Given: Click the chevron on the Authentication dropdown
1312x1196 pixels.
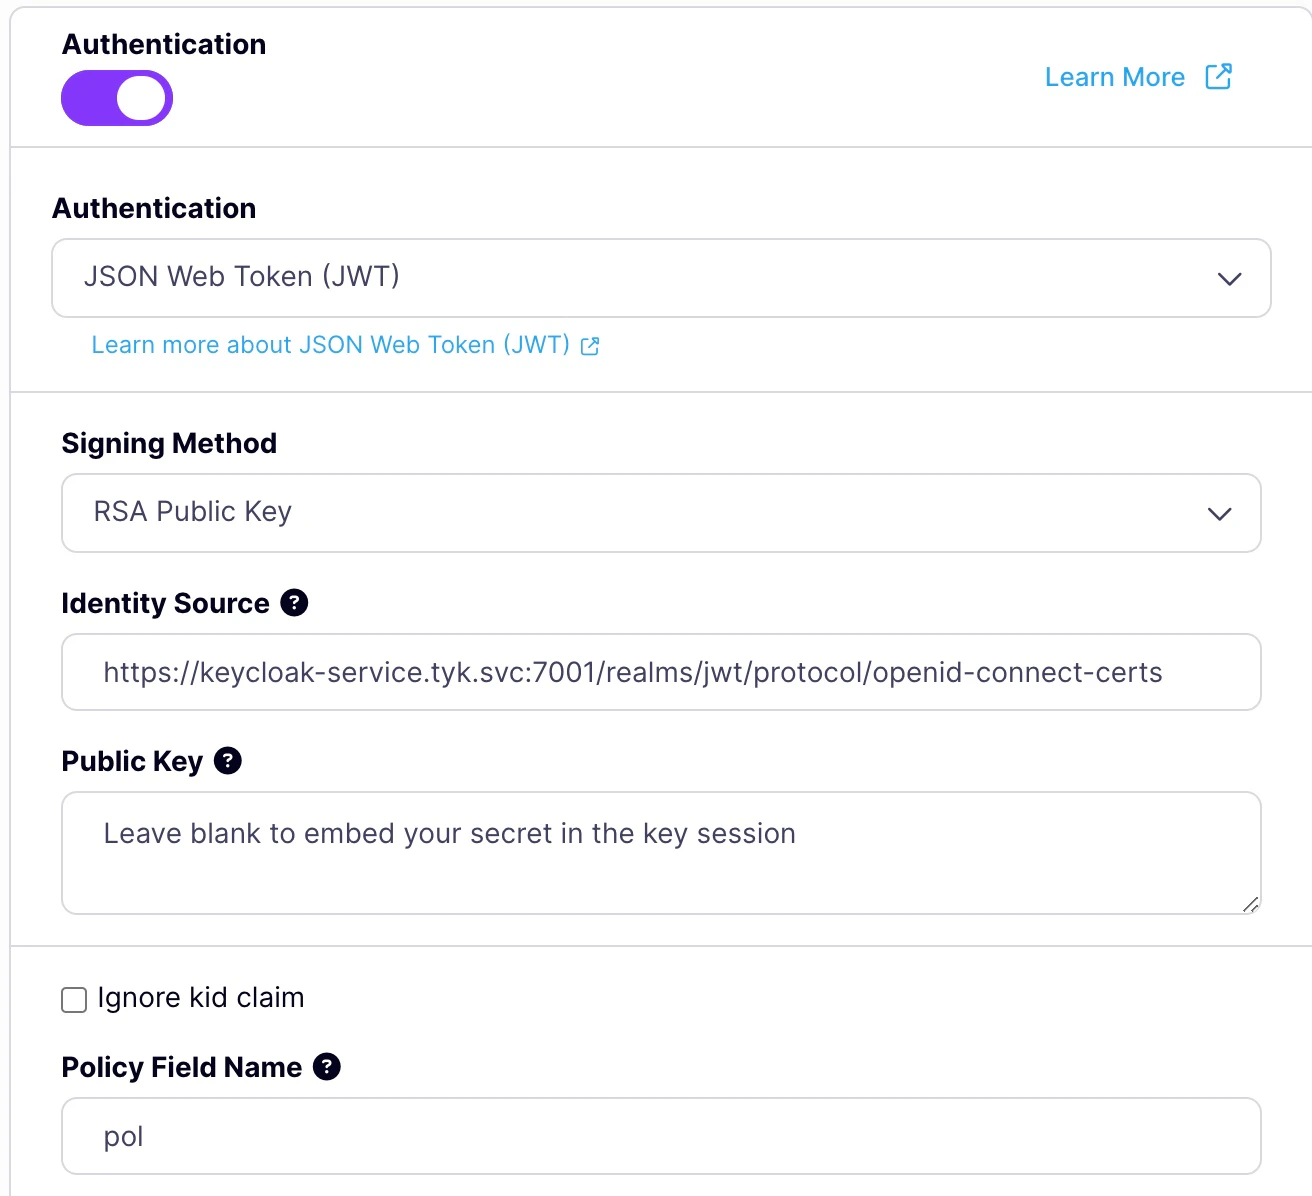Looking at the screenshot, I should point(1230,278).
